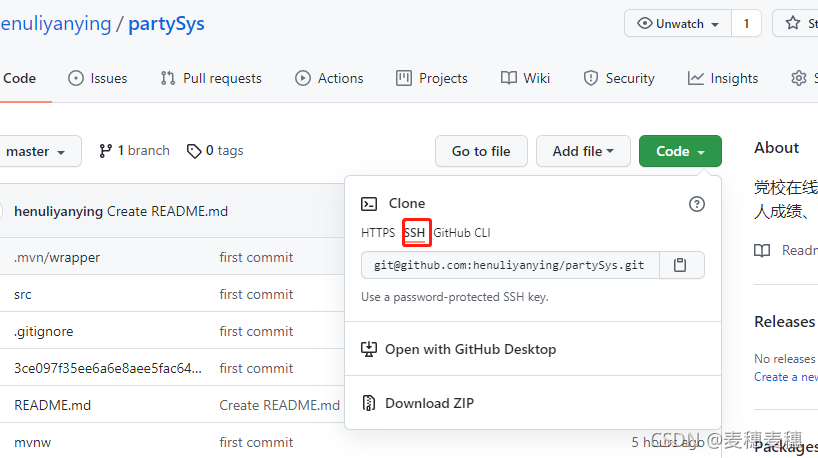Click the terminal icon next to Clone

click(369, 203)
